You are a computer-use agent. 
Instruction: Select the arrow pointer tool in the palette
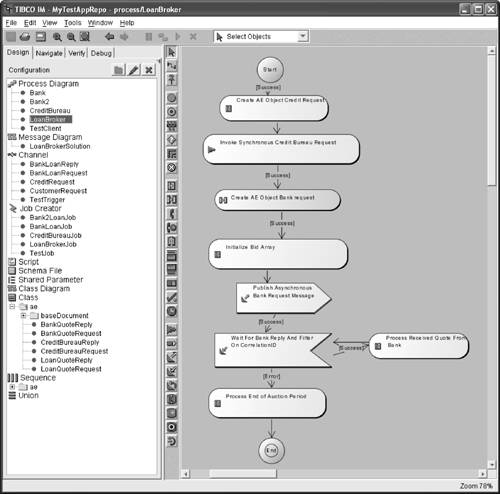(x=171, y=52)
